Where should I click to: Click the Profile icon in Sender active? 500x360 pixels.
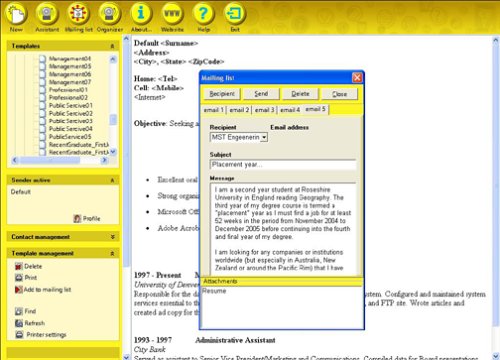pyautogui.click(x=77, y=219)
